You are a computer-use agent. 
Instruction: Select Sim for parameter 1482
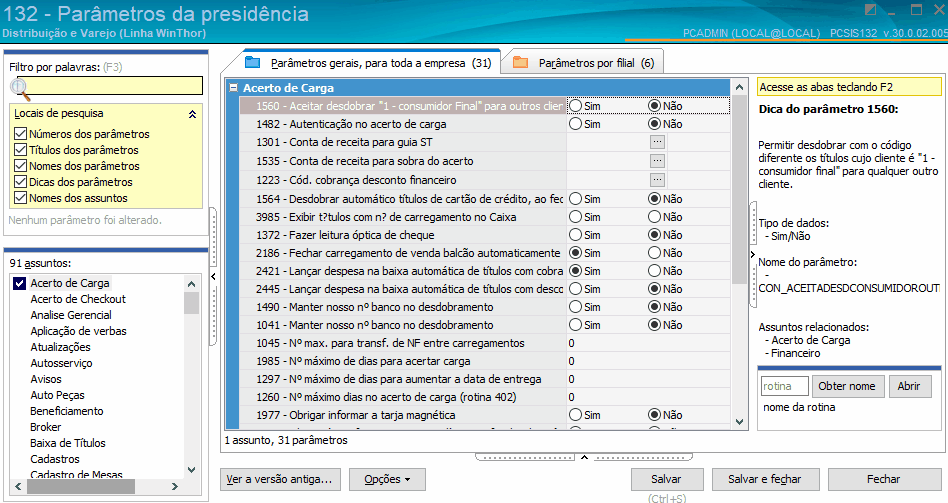576,124
